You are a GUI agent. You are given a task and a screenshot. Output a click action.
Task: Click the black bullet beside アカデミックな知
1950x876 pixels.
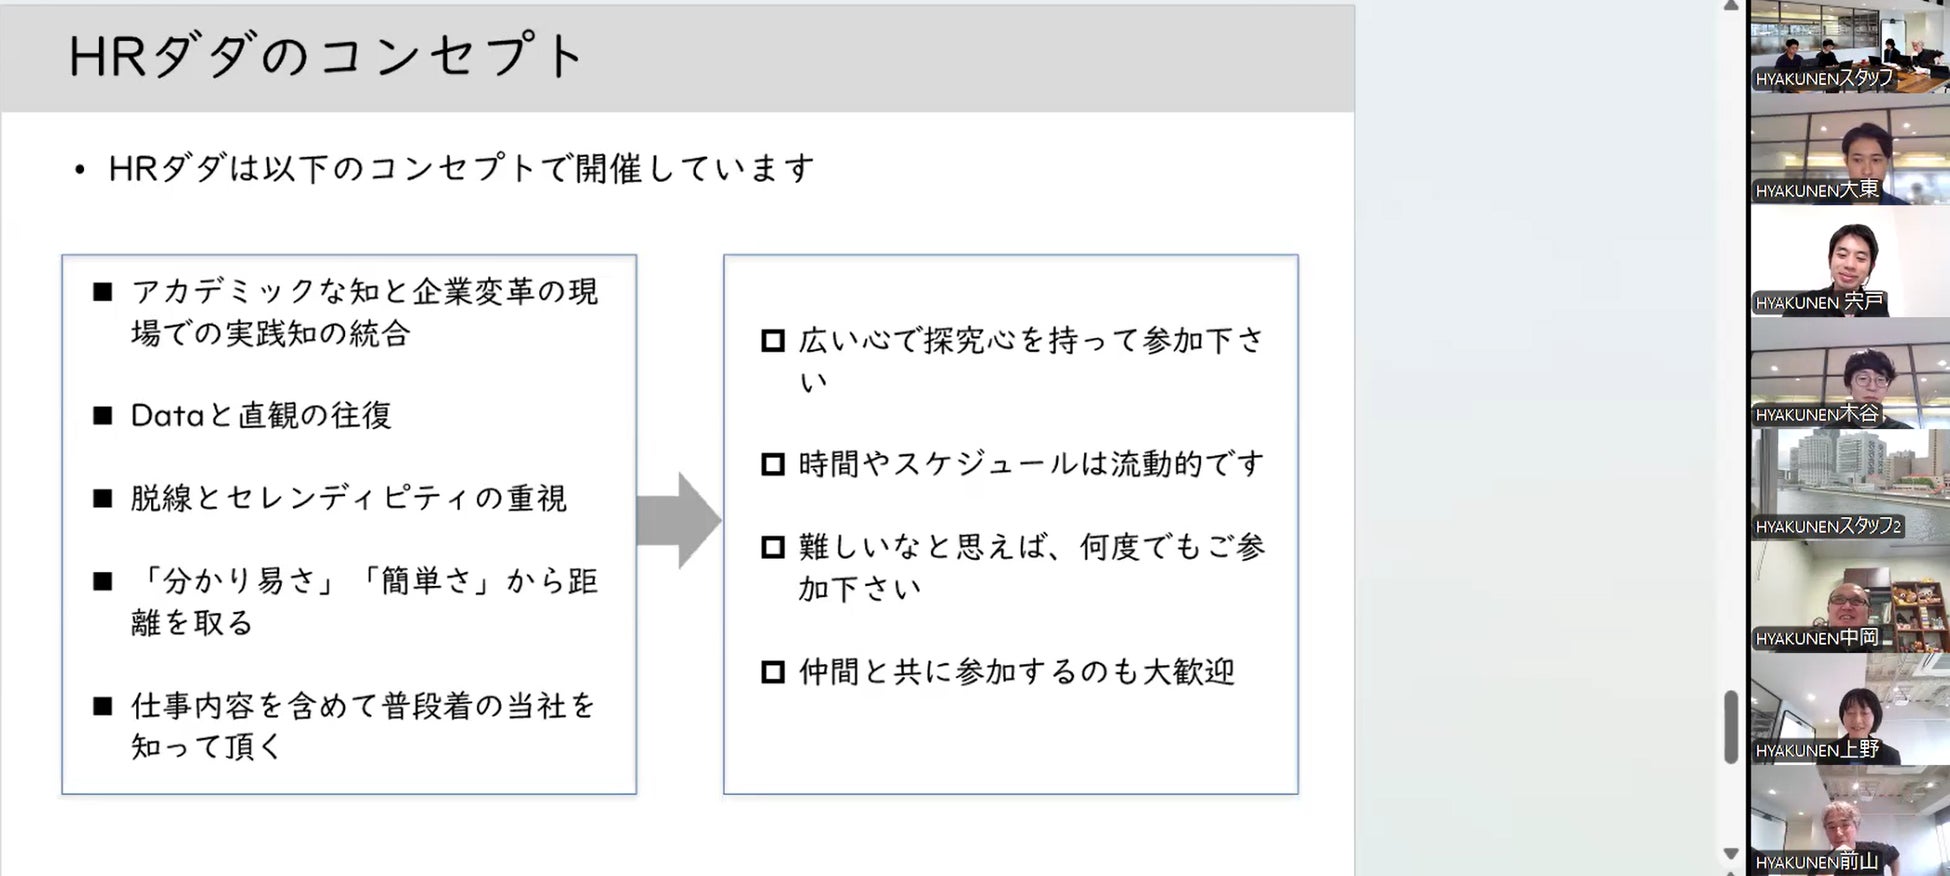tap(102, 292)
